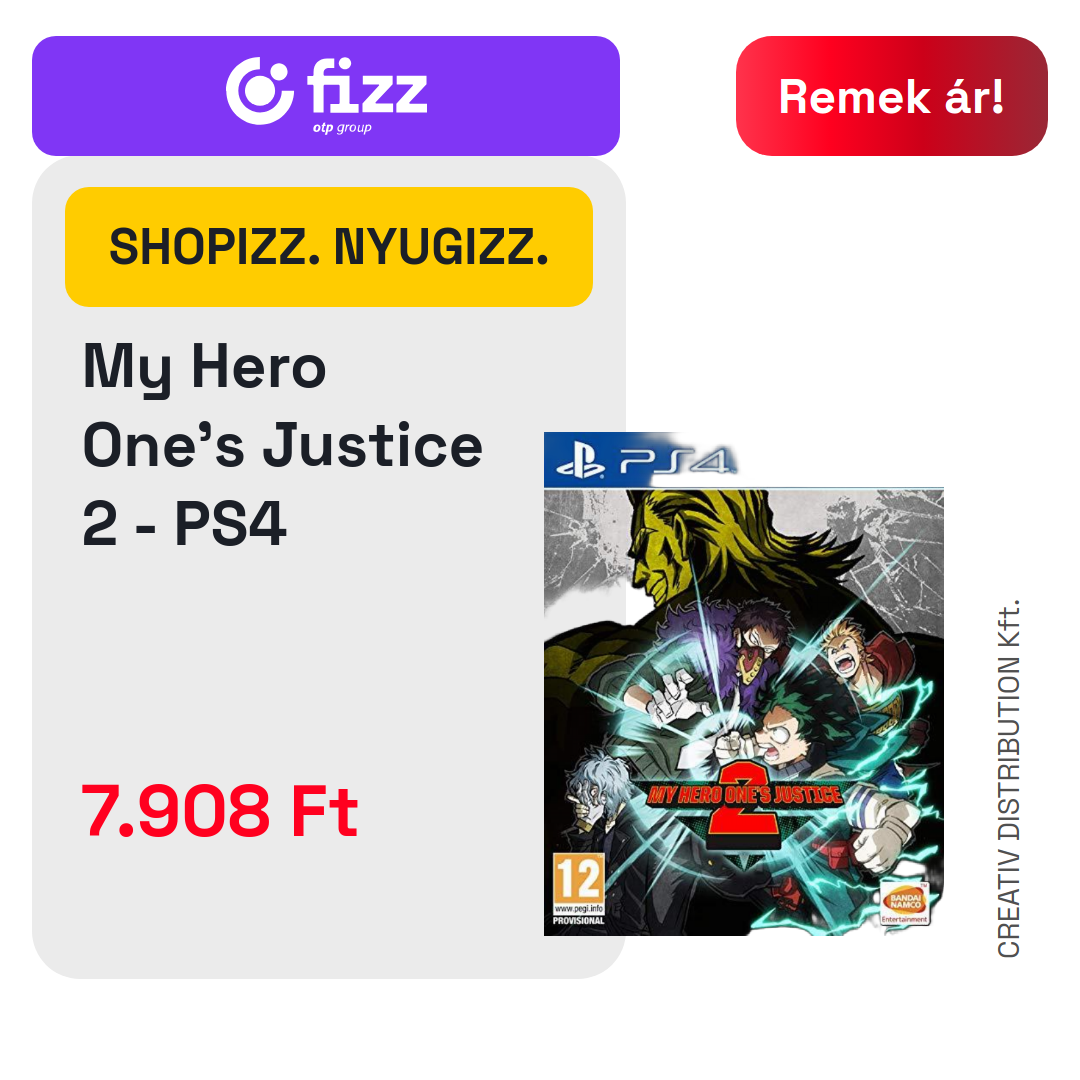Click the Remek ár! red badge
The height and width of the screenshot is (1080, 1080).
click(x=891, y=96)
